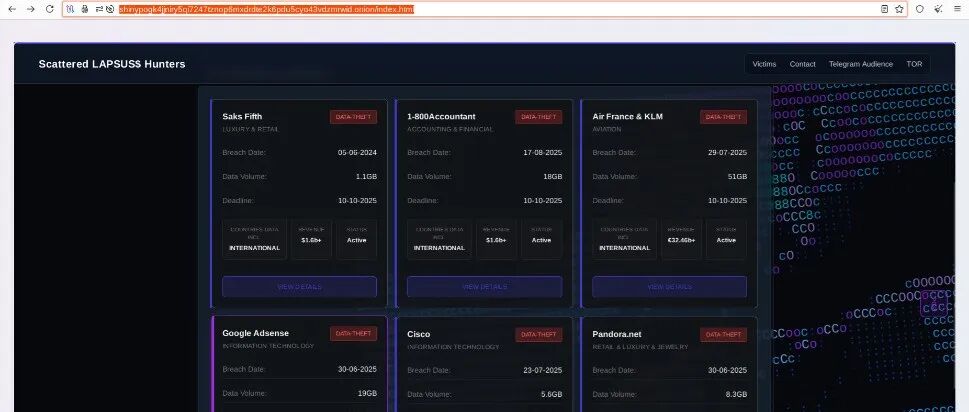The image size is (969, 412).
Task: Click the $1.6b+ revenue box on Saks Fifth
Action: coord(311,239)
